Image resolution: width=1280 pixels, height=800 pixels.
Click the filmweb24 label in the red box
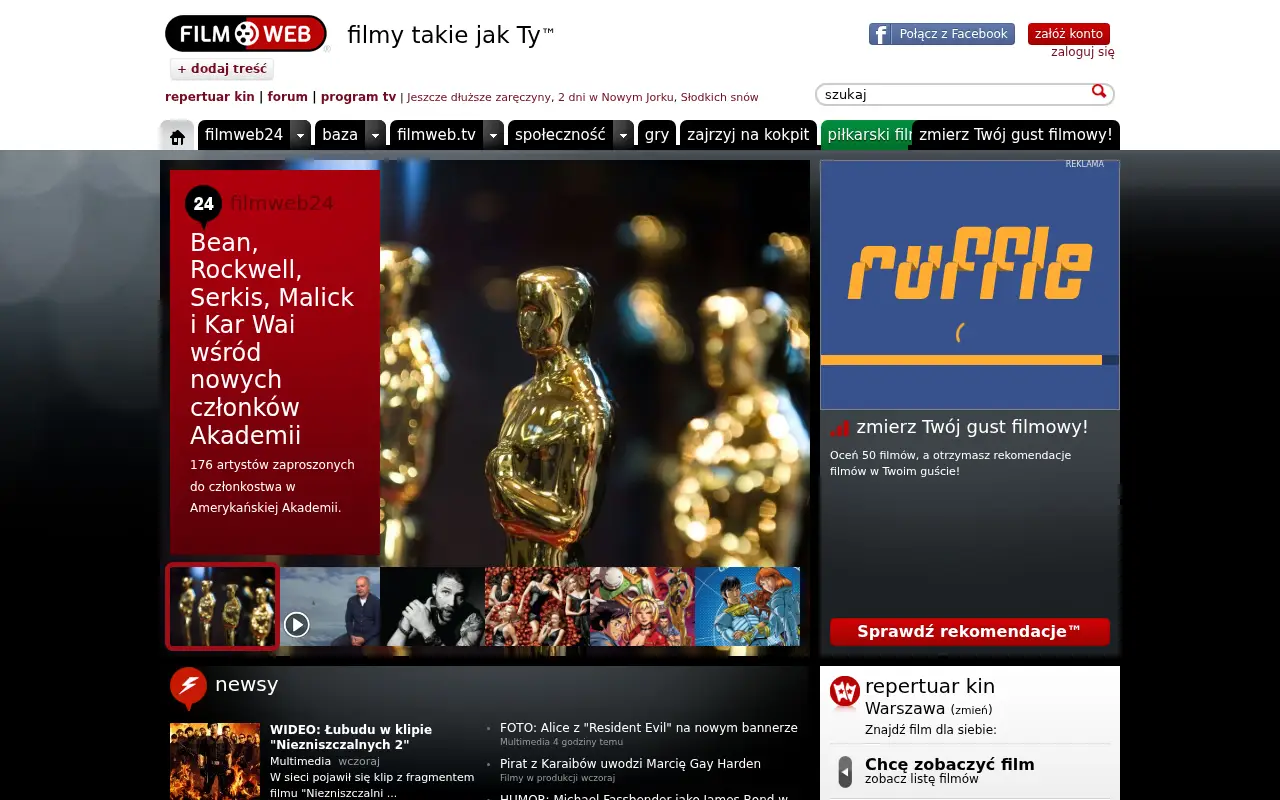click(x=282, y=204)
